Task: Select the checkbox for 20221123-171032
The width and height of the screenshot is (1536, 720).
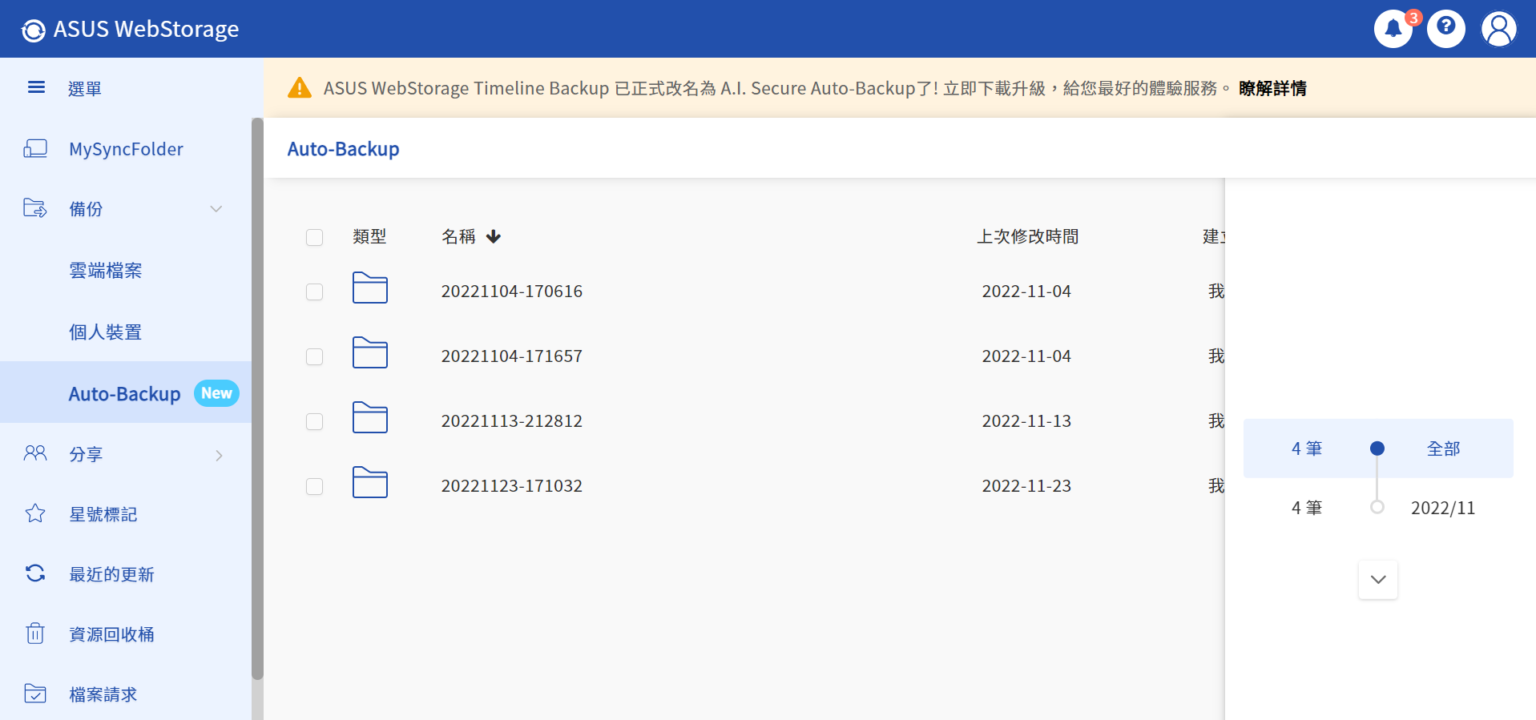Action: pos(314,486)
